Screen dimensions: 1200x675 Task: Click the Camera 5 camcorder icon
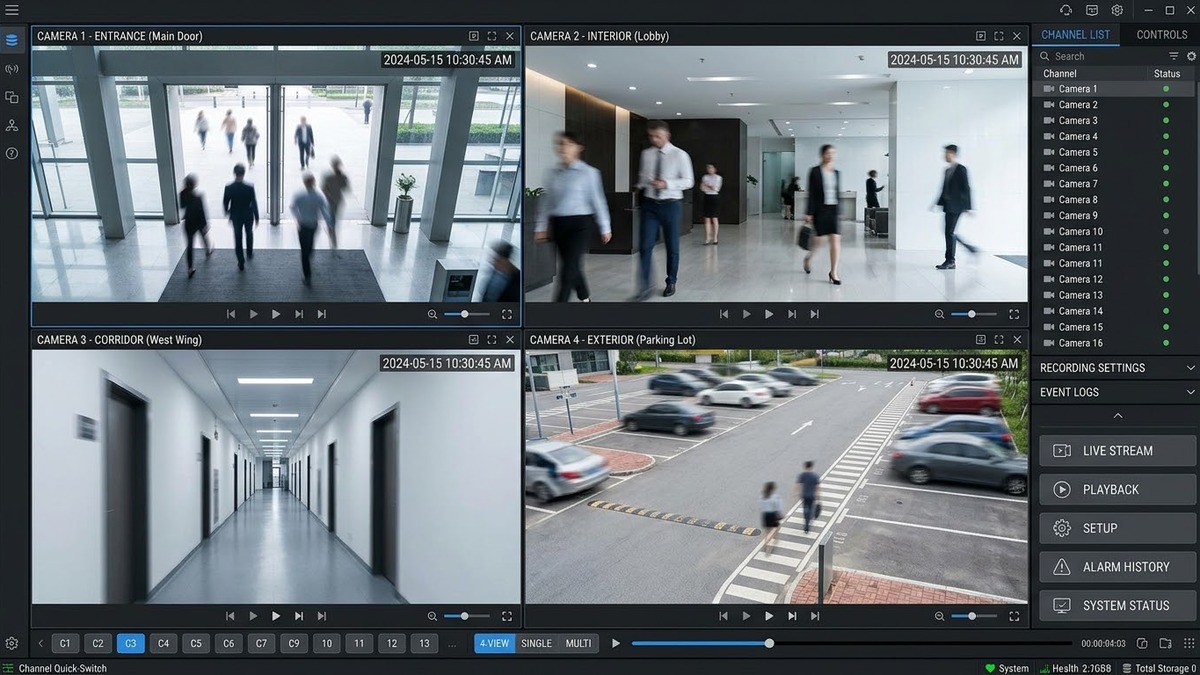point(1049,152)
